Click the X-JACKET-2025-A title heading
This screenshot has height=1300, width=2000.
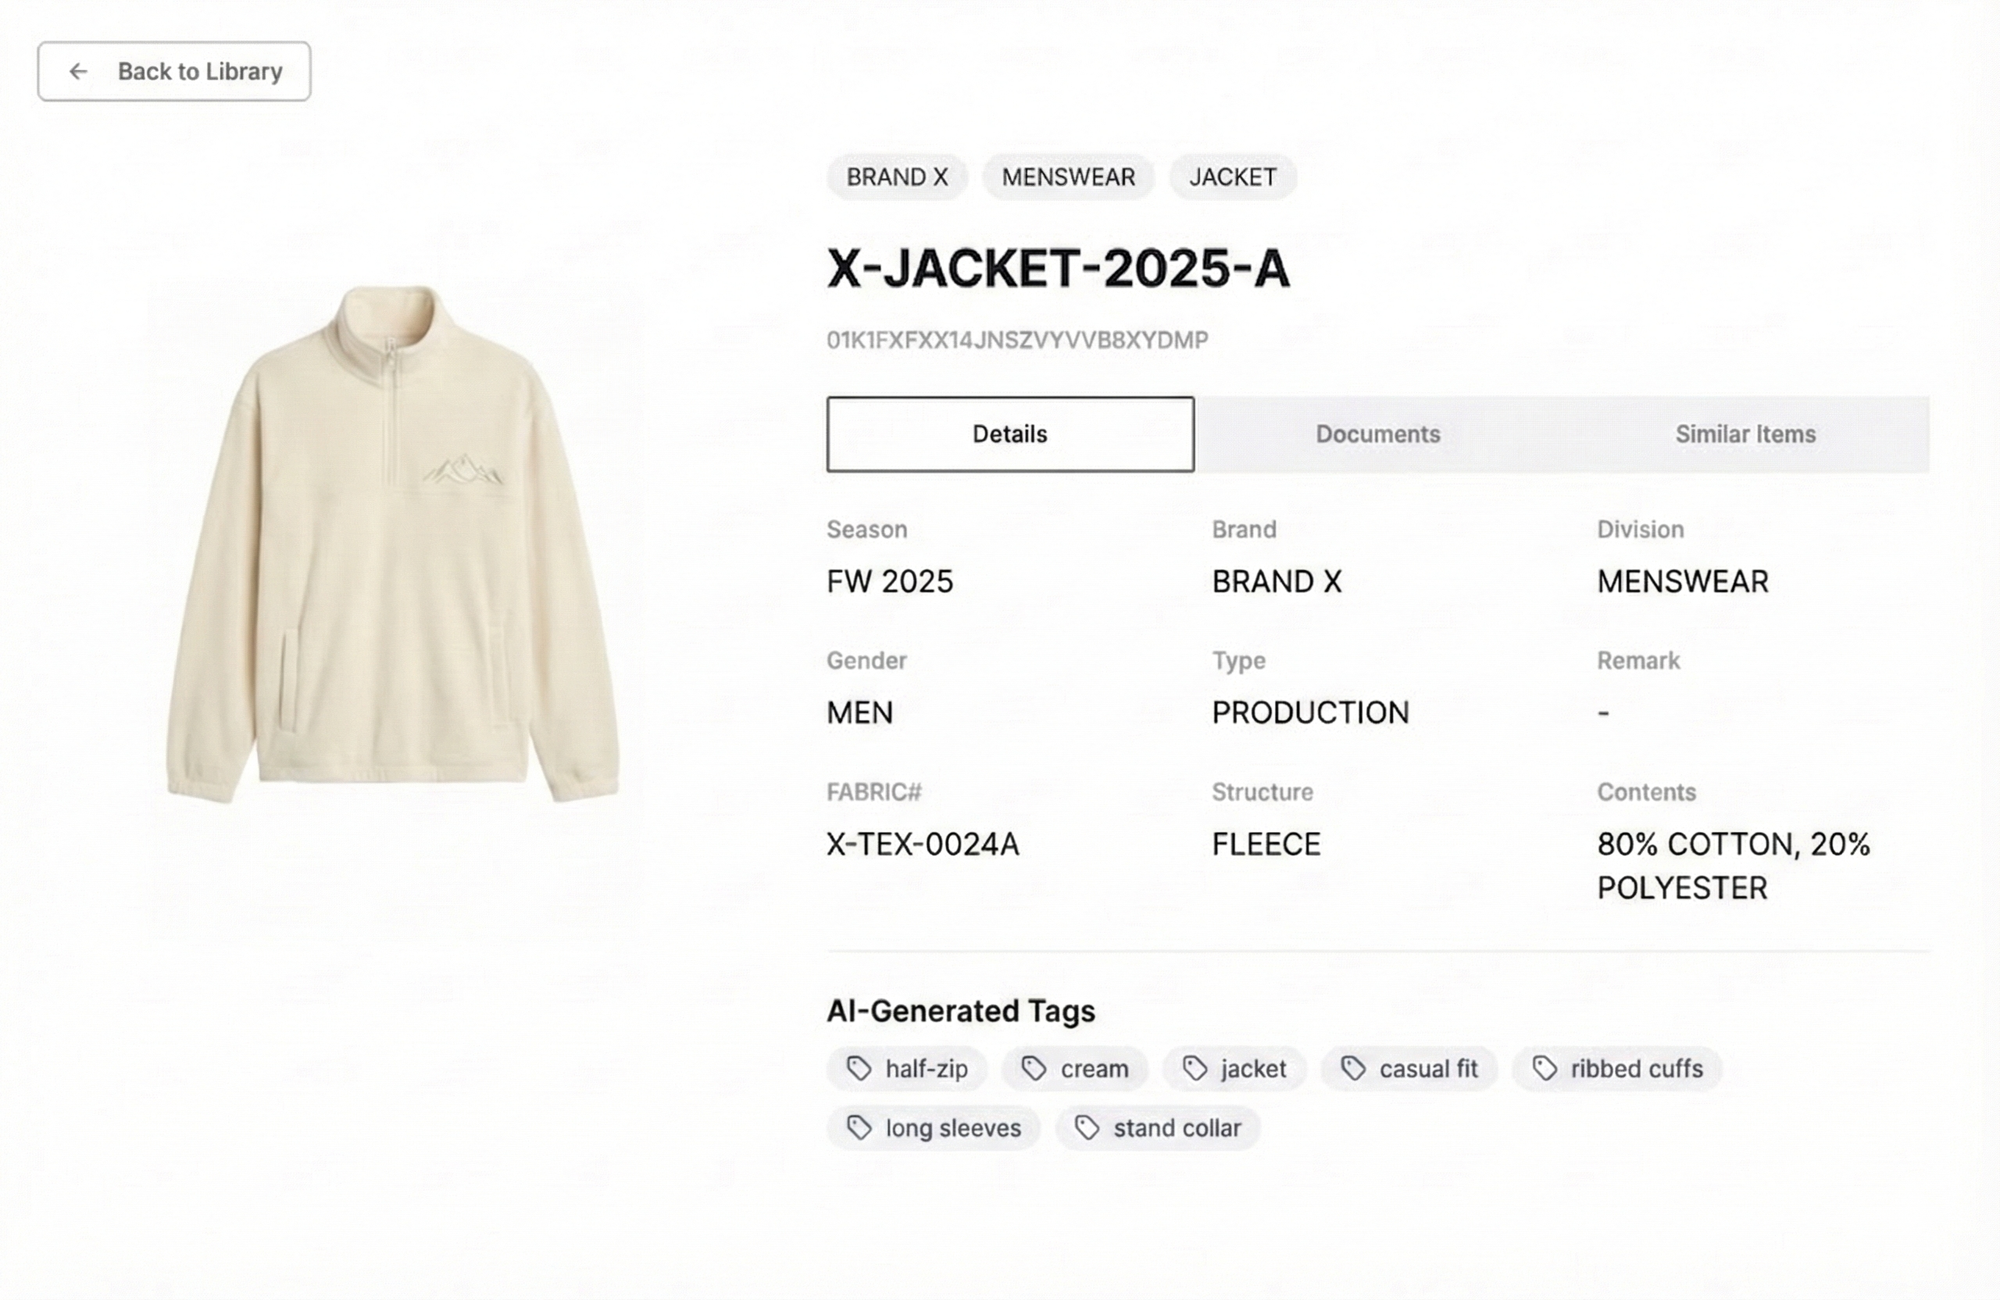click(1058, 268)
